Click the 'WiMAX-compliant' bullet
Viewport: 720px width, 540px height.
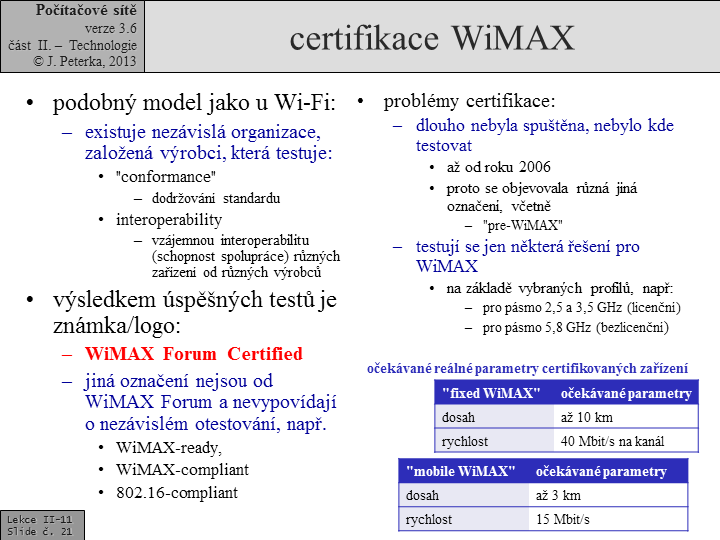(182, 470)
